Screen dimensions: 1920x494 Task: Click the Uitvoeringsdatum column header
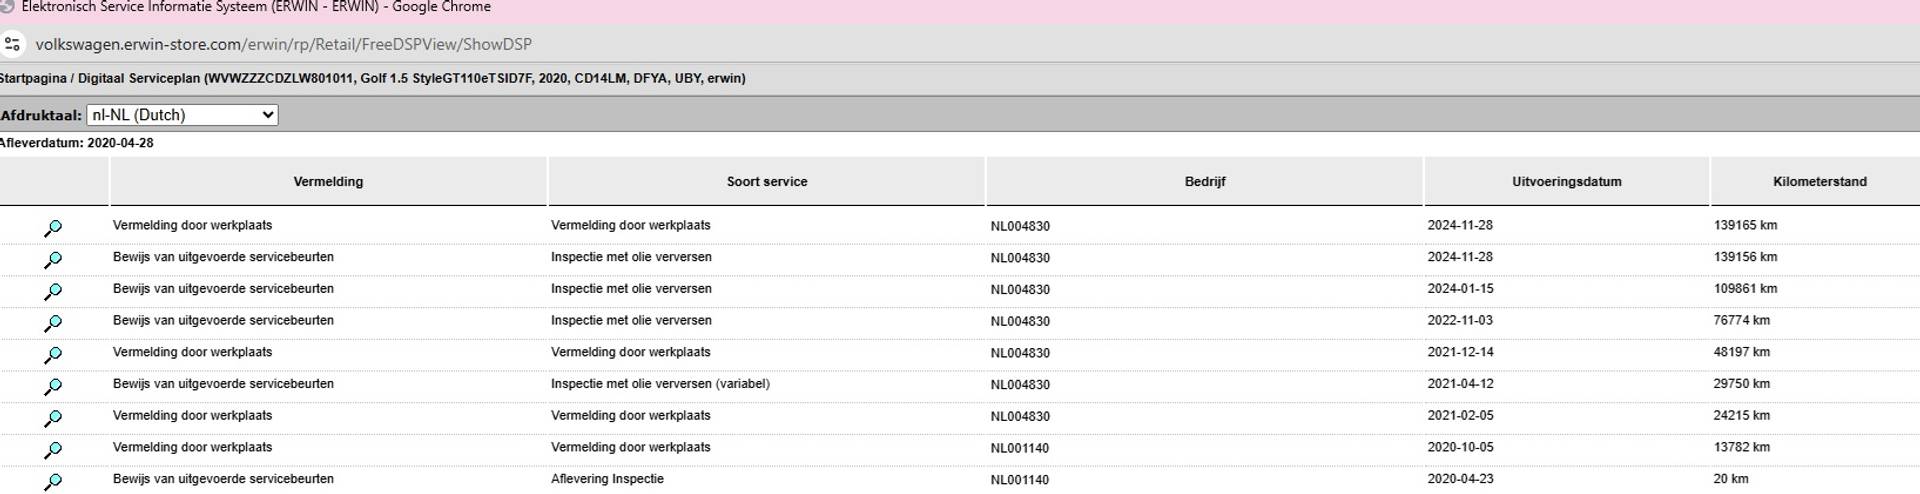click(x=1566, y=182)
